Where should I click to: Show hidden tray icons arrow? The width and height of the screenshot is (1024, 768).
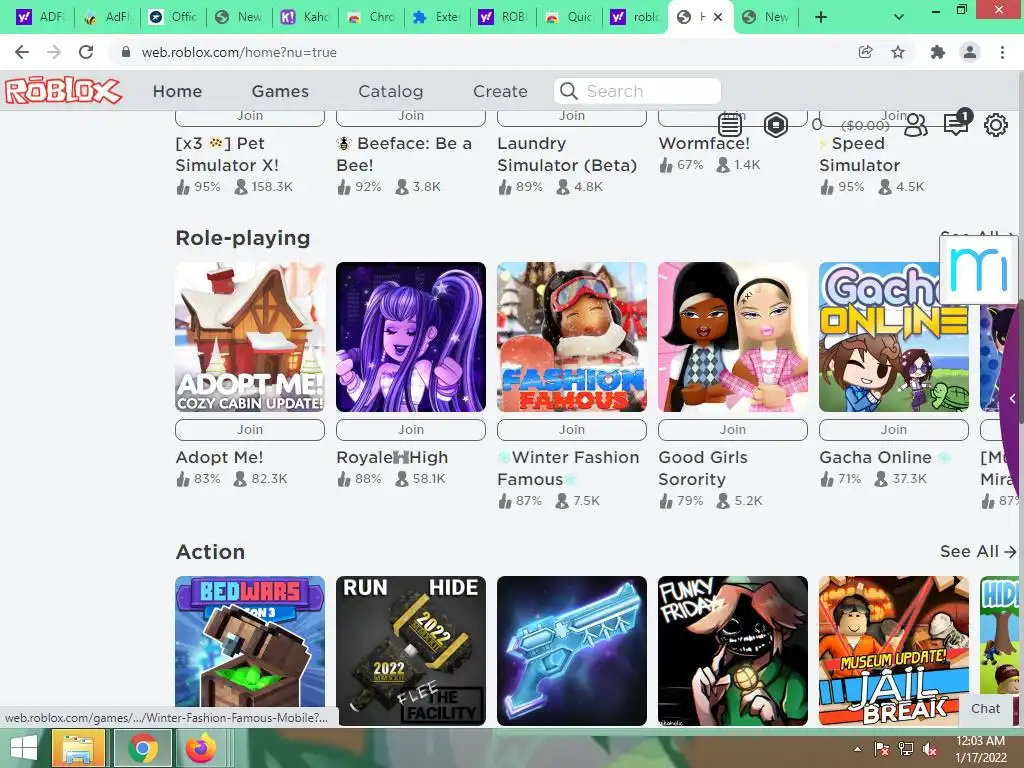857,749
